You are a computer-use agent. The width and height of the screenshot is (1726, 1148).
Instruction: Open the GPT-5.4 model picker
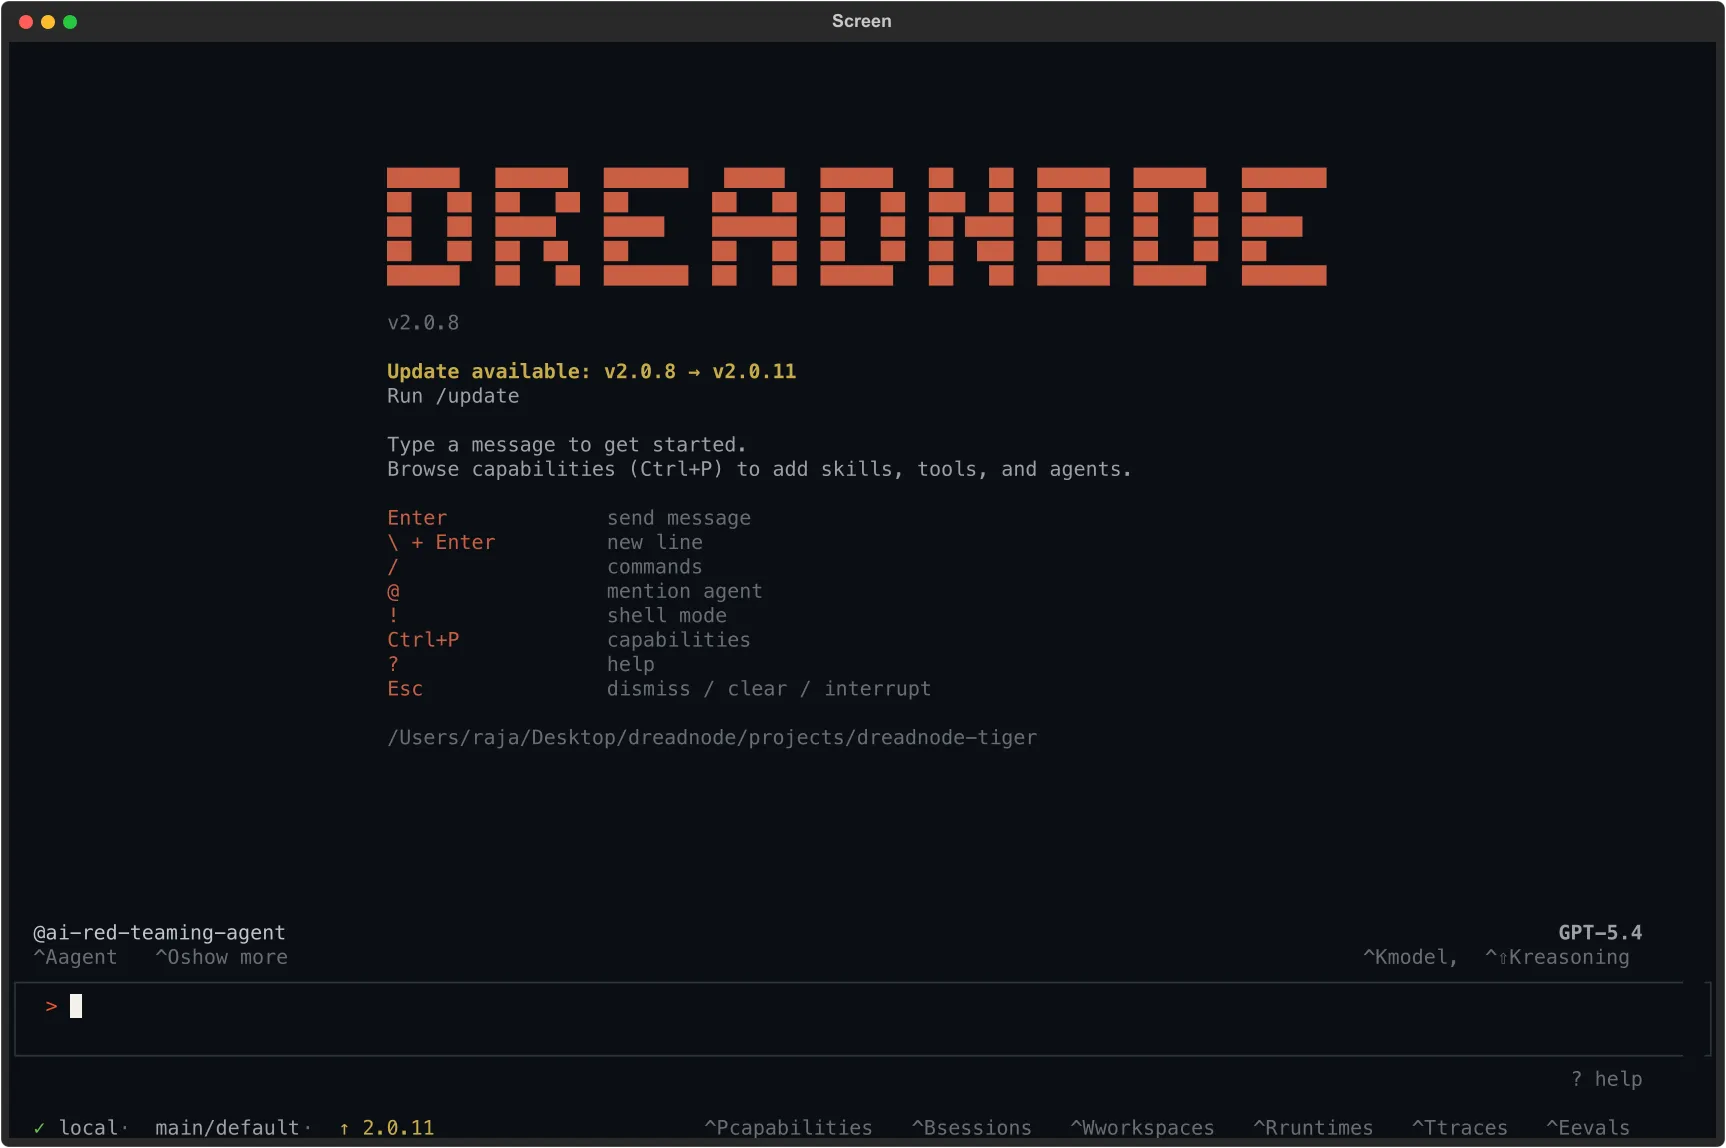tap(1600, 931)
